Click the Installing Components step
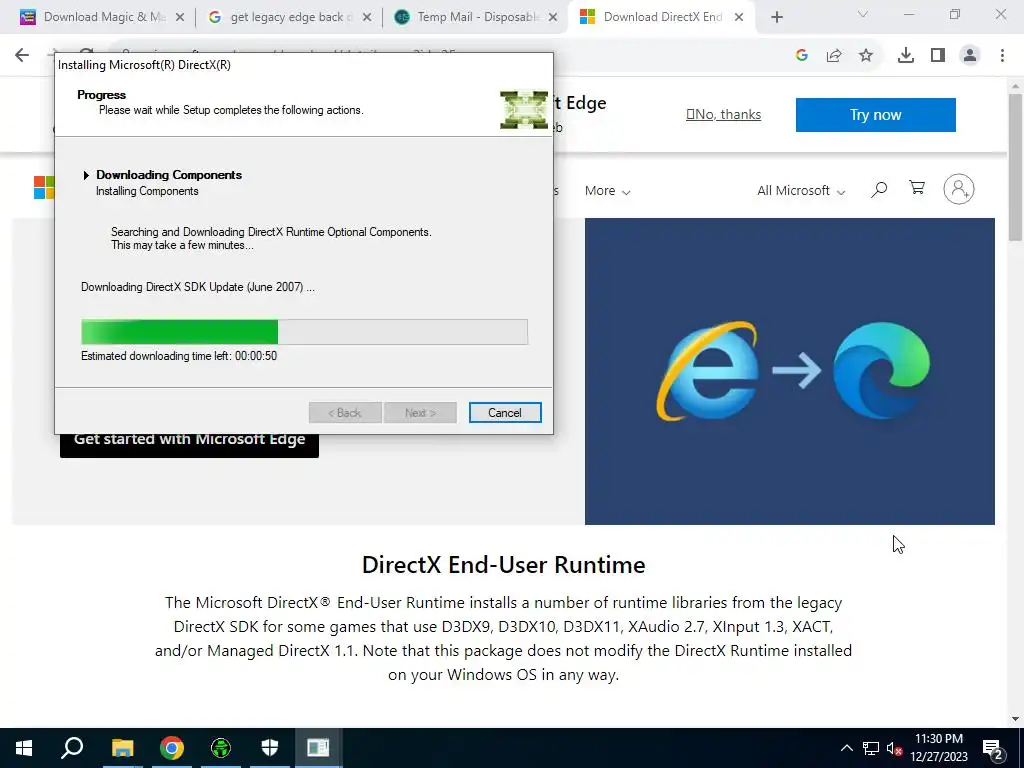This screenshot has width=1024, height=768. click(x=147, y=191)
